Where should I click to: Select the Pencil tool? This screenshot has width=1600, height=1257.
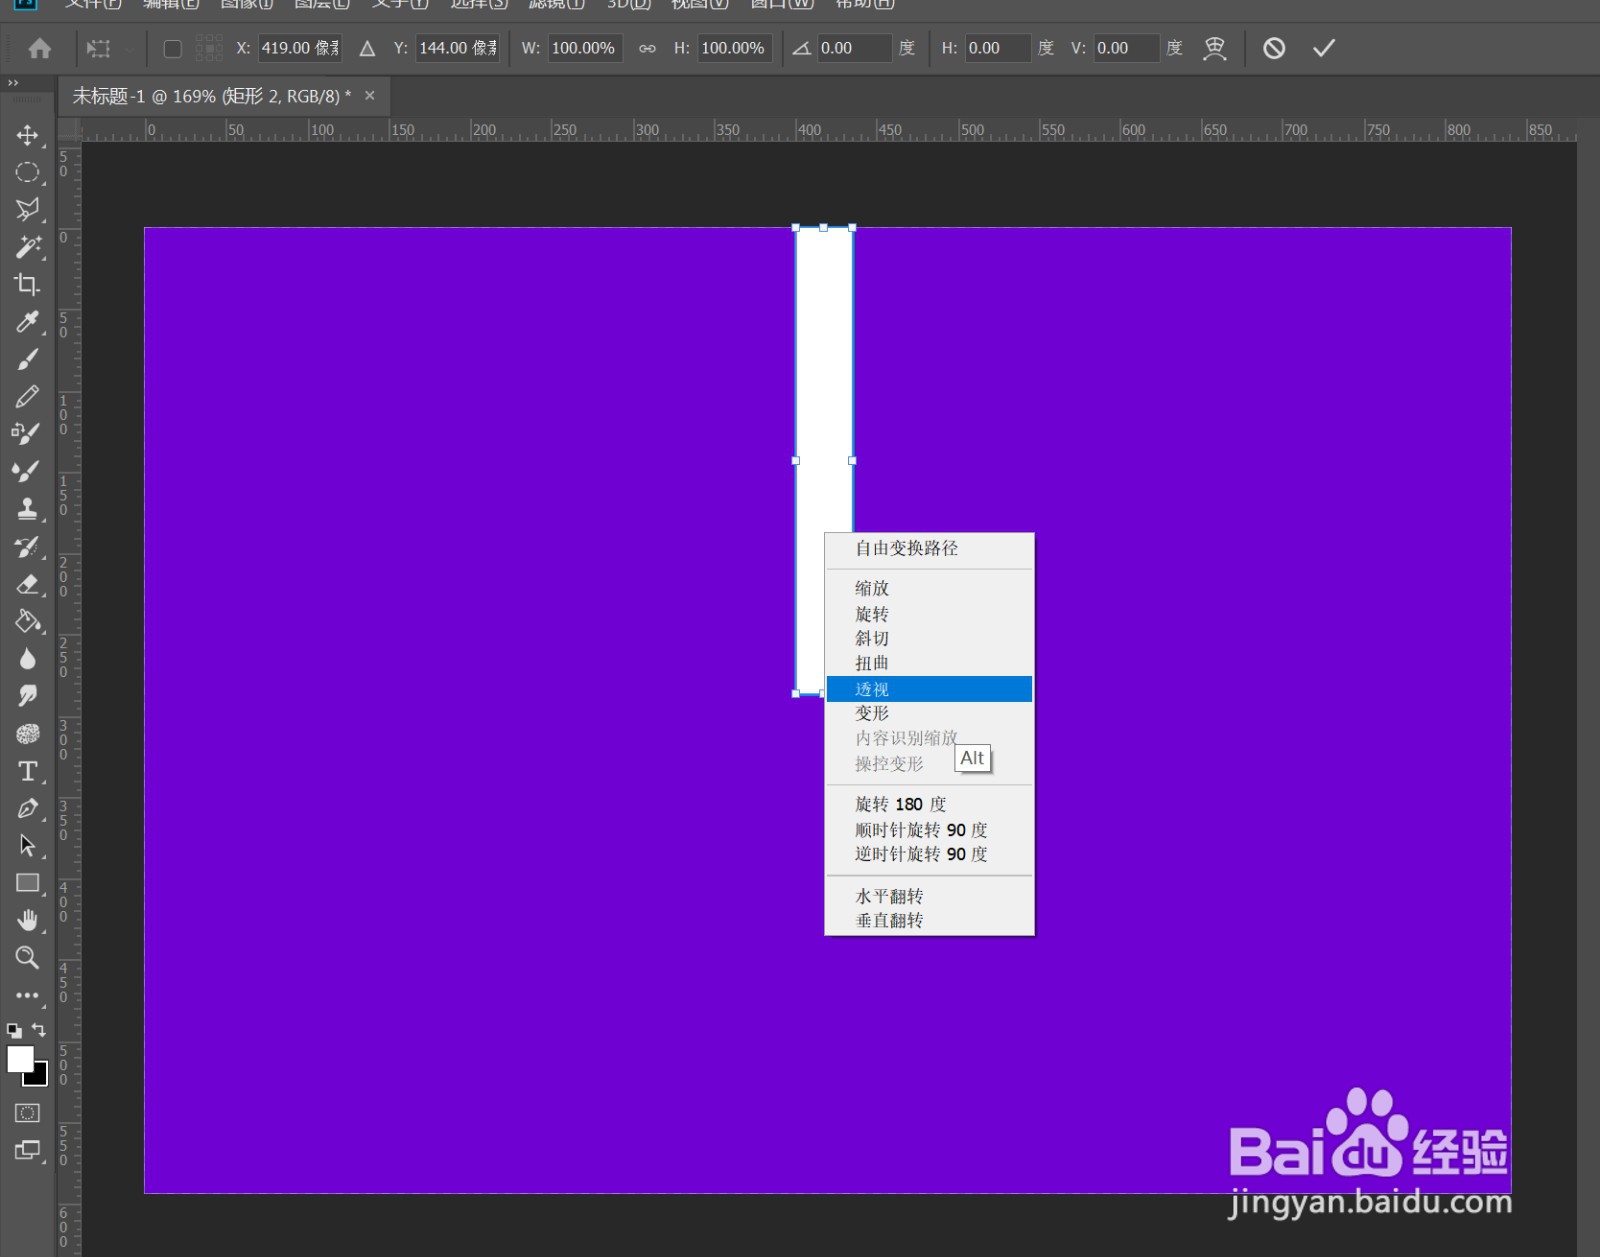[27, 396]
